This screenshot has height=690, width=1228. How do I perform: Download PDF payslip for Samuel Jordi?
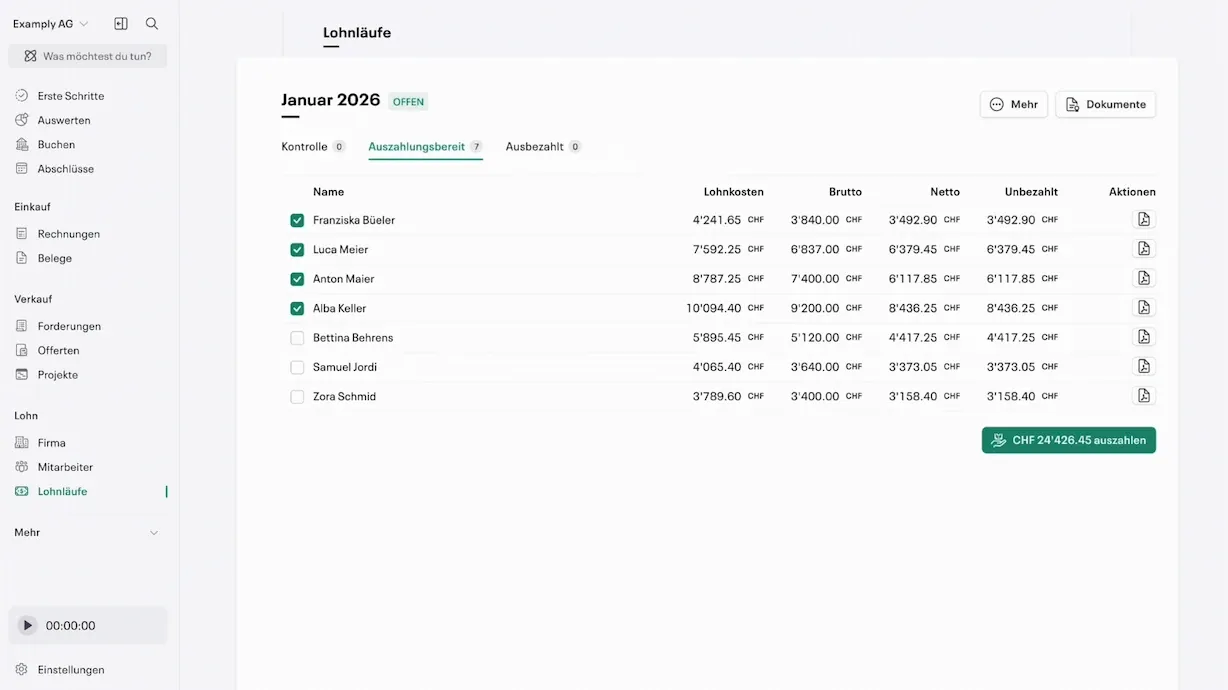point(1144,366)
